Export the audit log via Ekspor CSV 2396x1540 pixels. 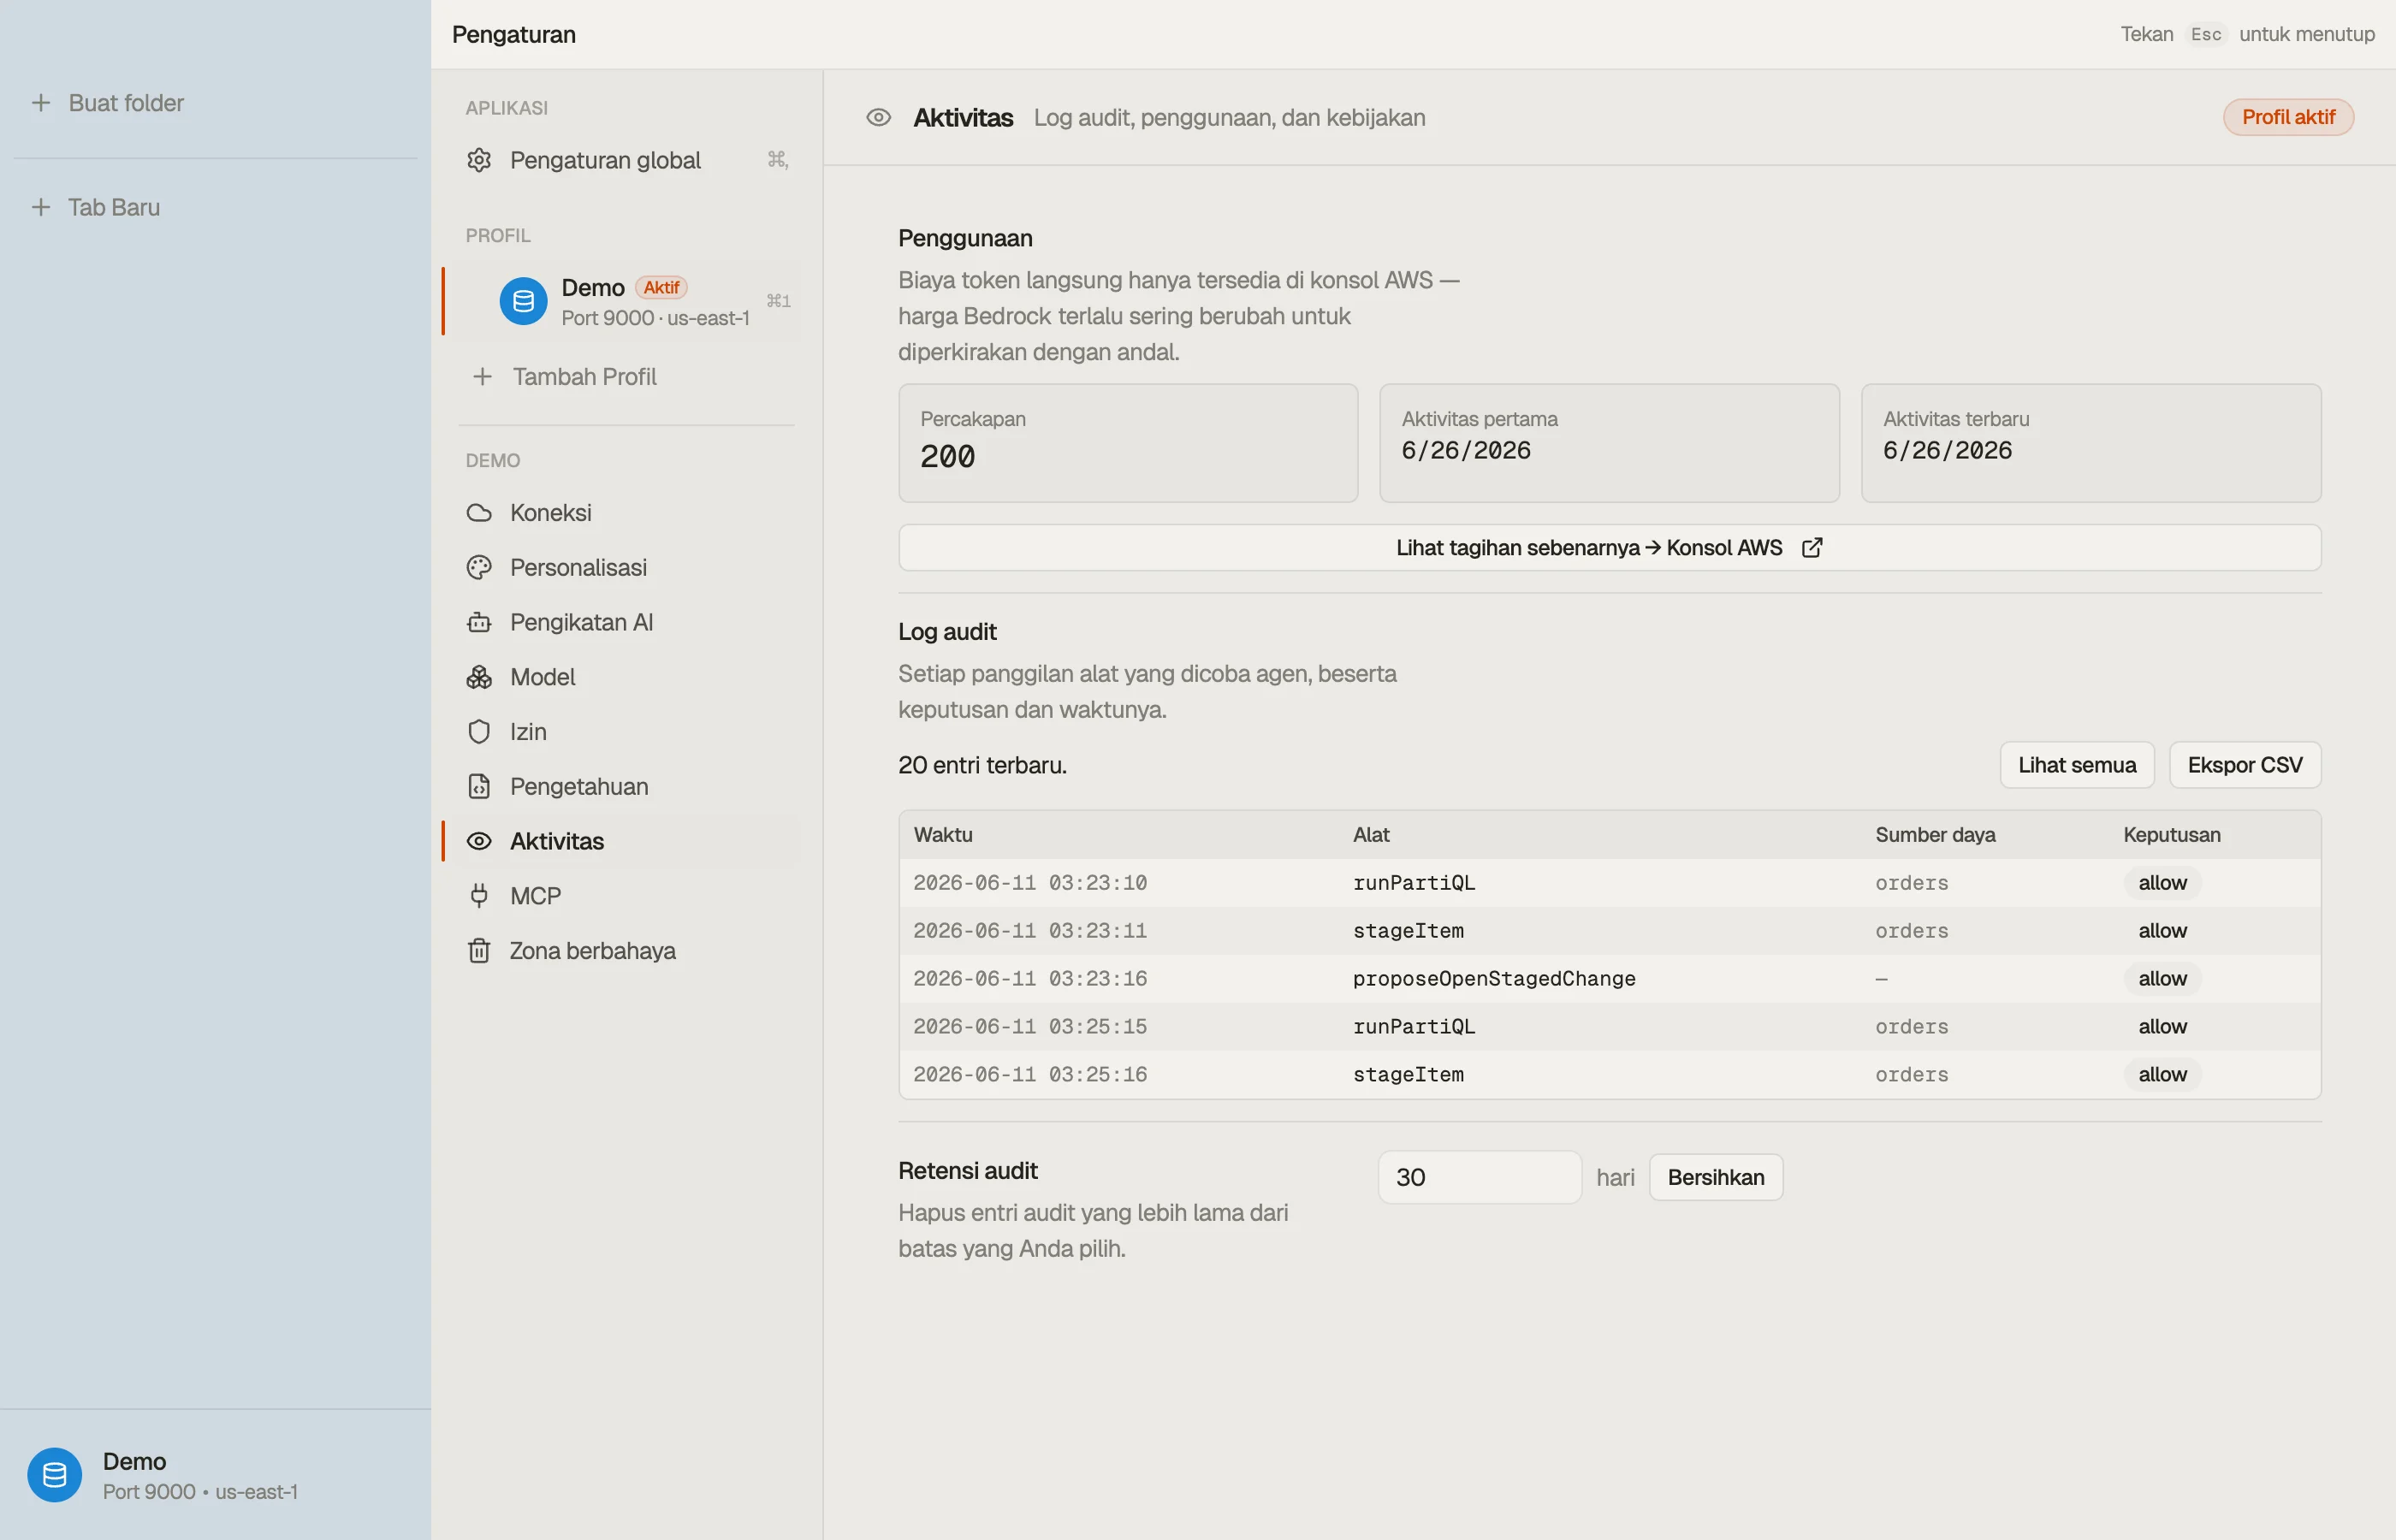[2245, 765]
